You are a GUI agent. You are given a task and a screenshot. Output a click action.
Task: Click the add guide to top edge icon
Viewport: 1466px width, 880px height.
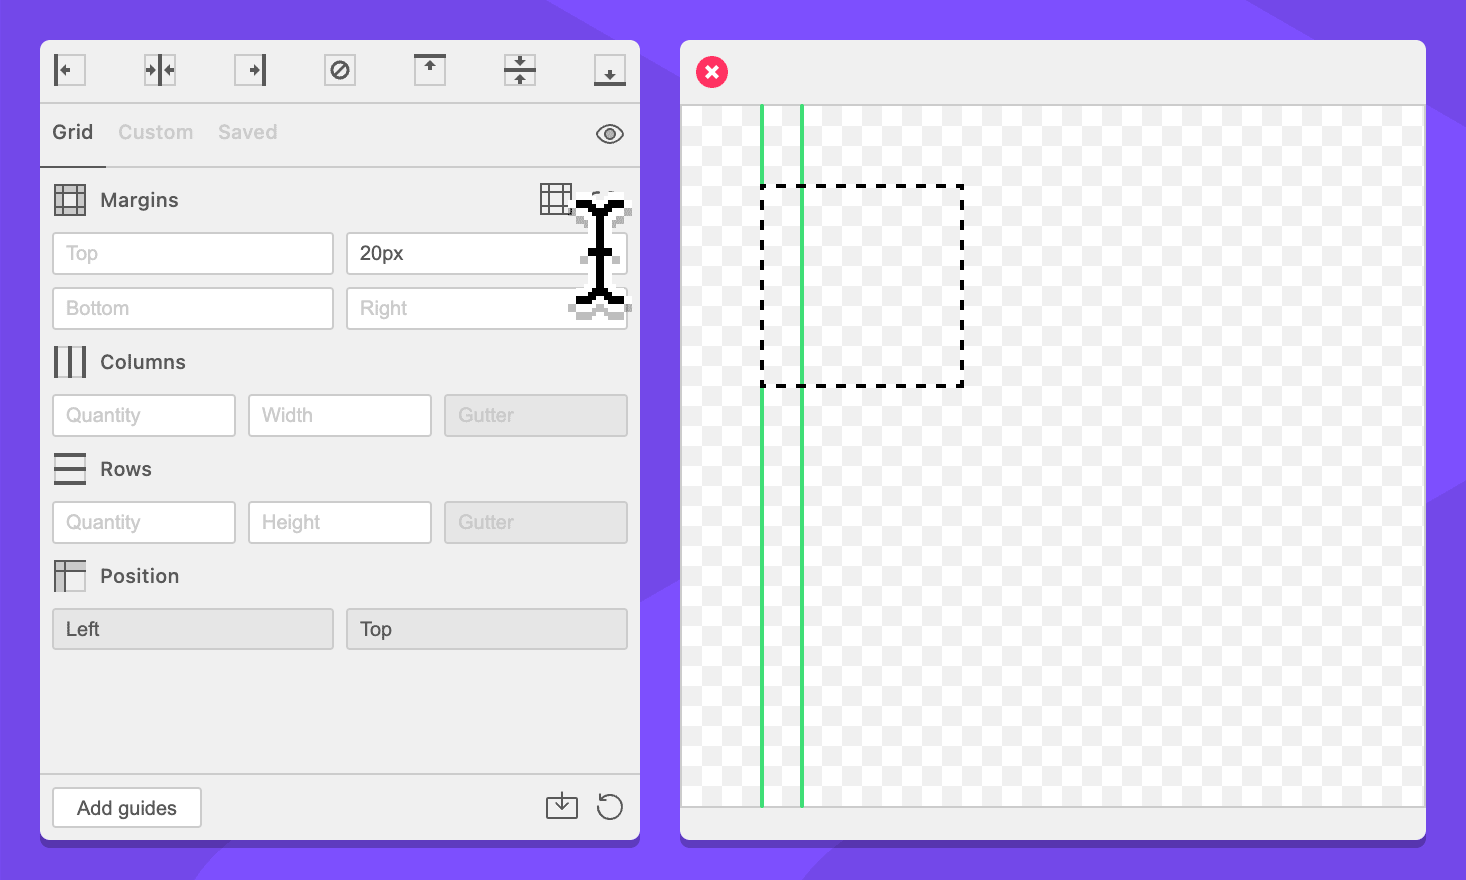coord(430,70)
